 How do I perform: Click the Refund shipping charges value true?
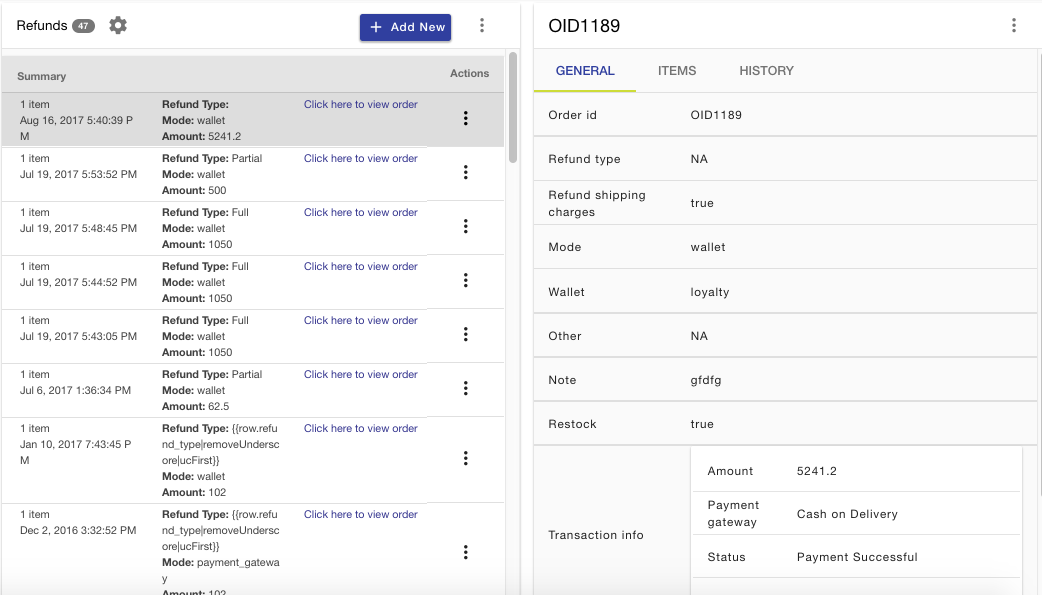(702, 203)
